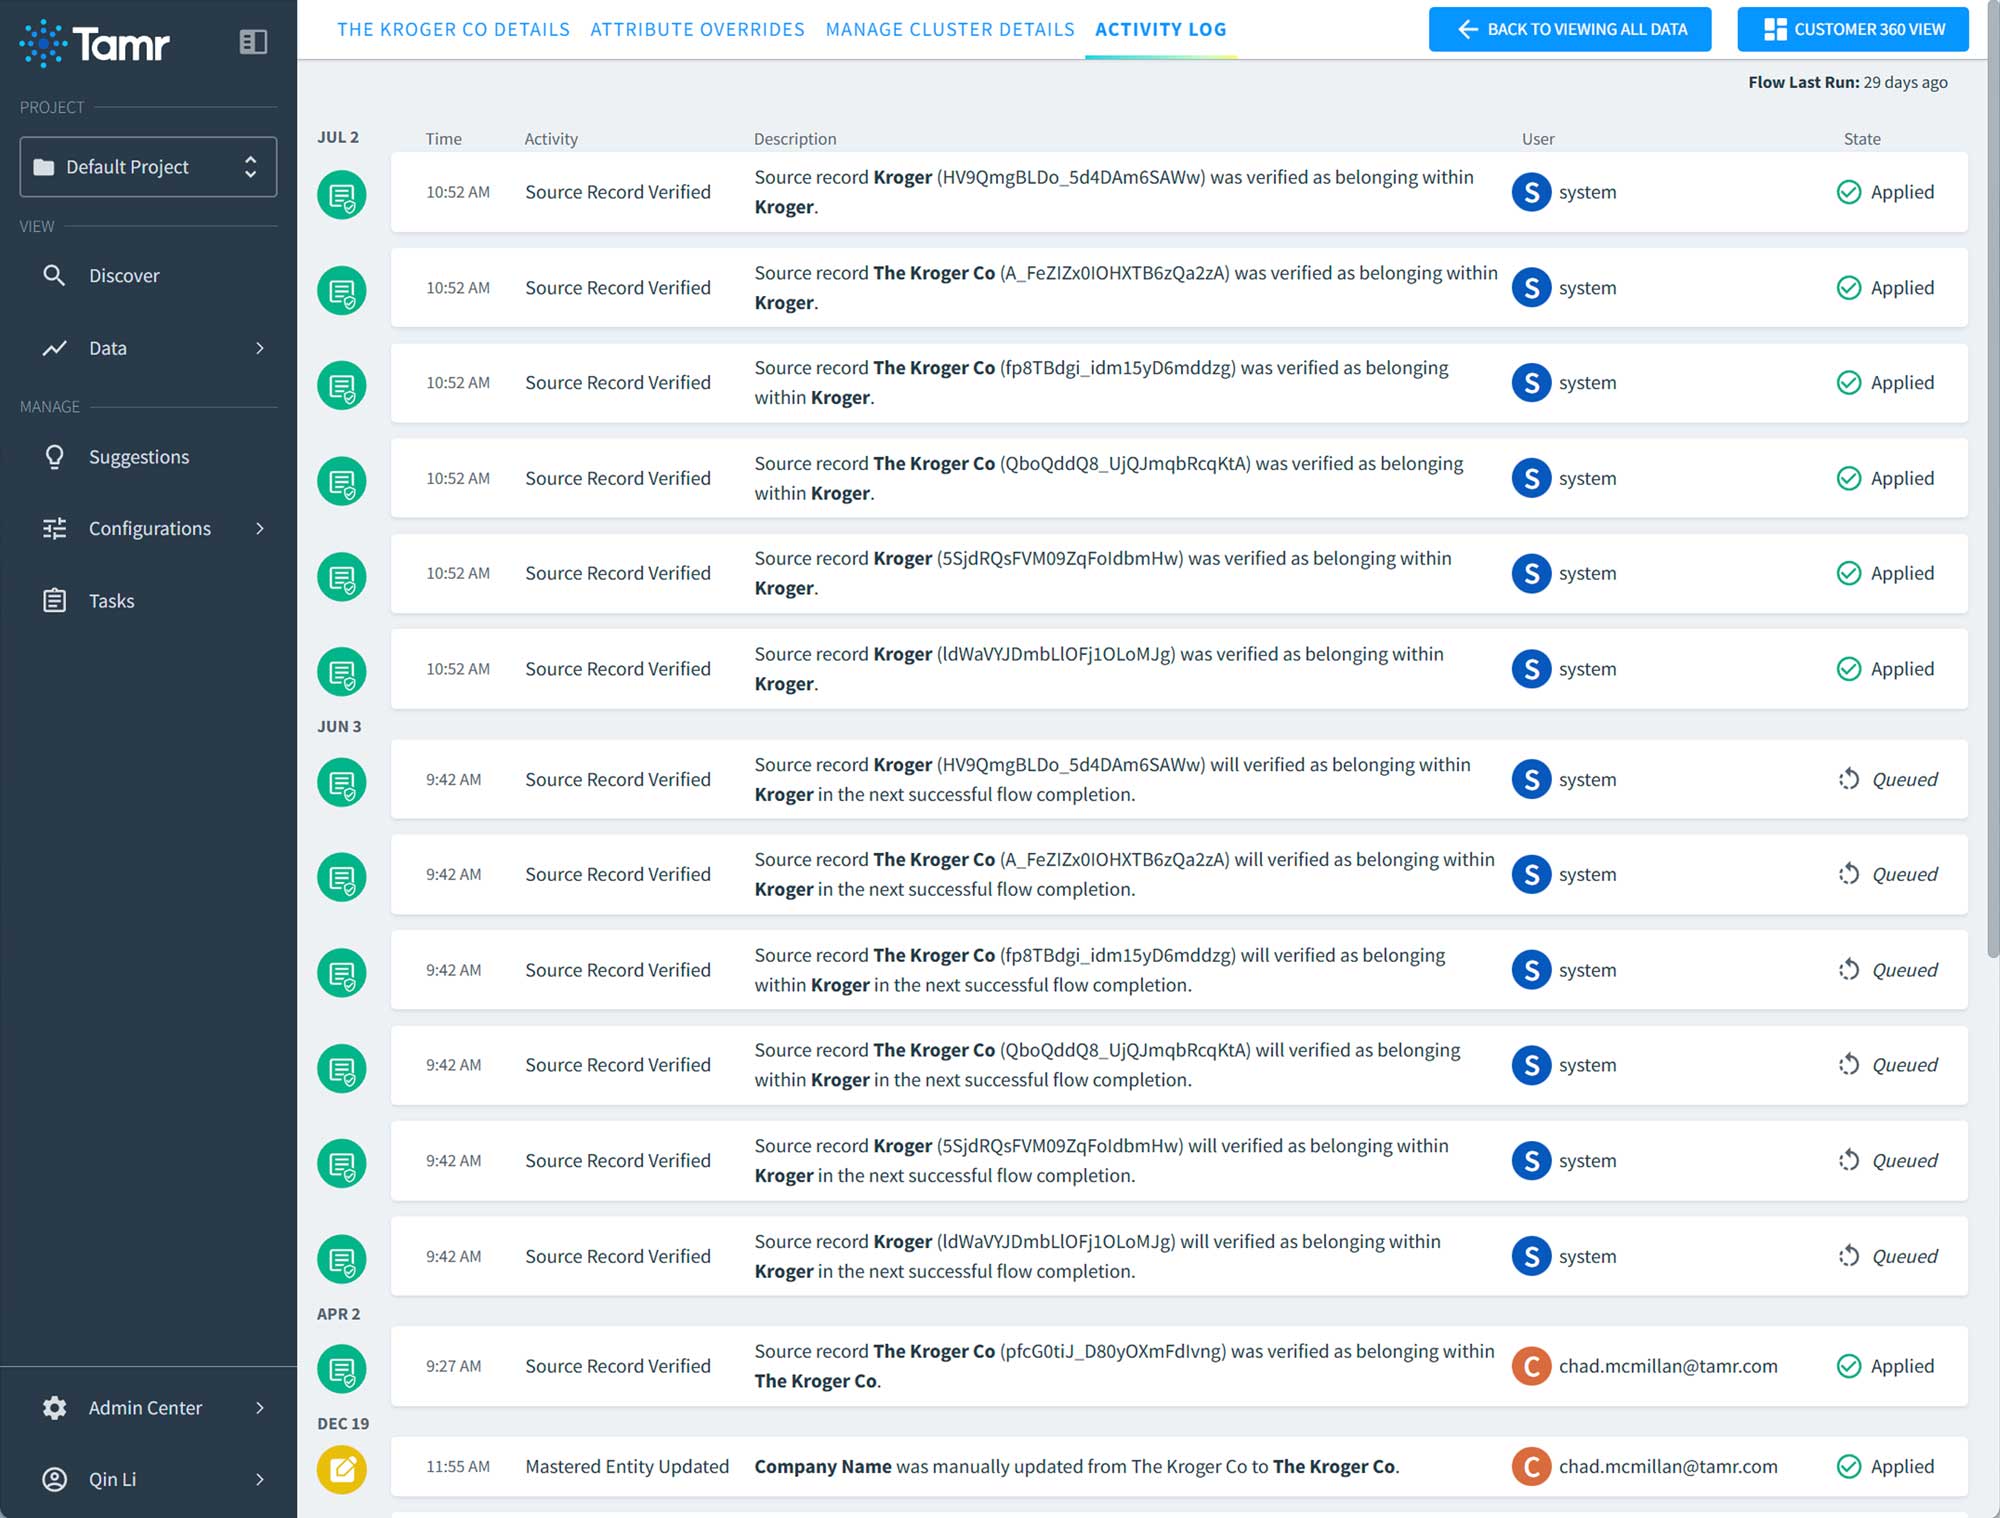
Task: Click the Time column header
Action: [443, 139]
